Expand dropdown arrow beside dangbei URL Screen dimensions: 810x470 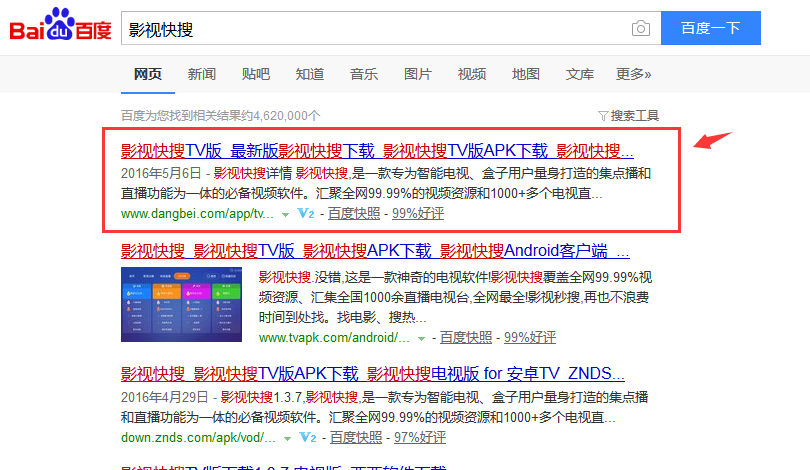click(285, 215)
